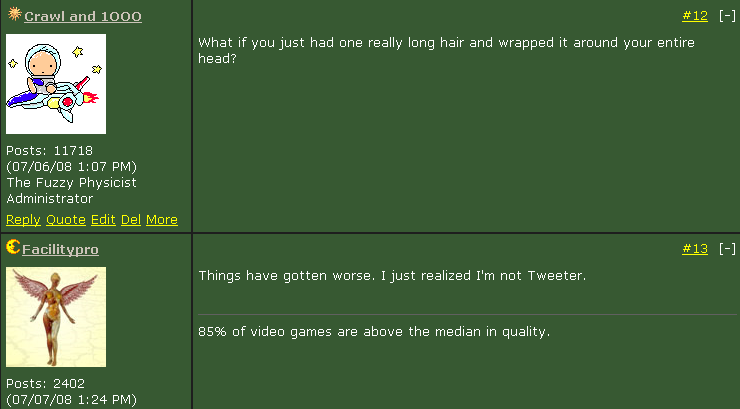This screenshot has width=740, height=409.
Task: Open the #13 post permalink
Action: [x=695, y=249]
